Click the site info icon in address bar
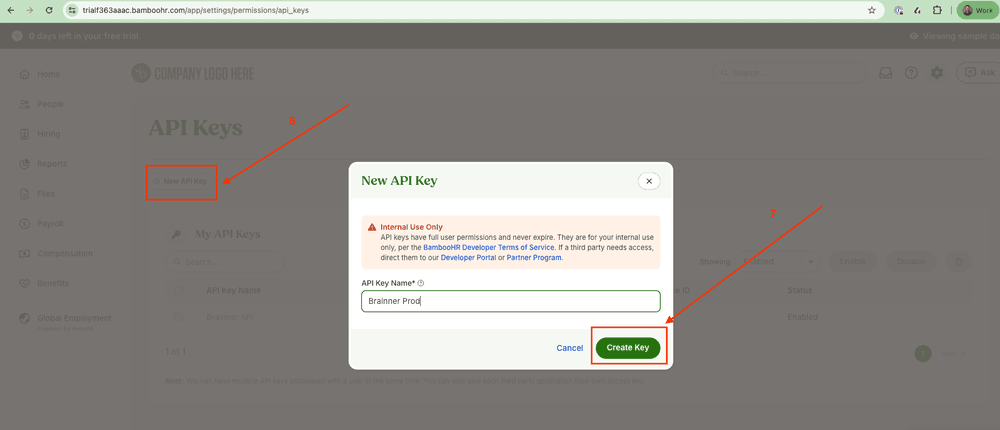Screen dimensions: 1000x430 (x=73, y=10)
